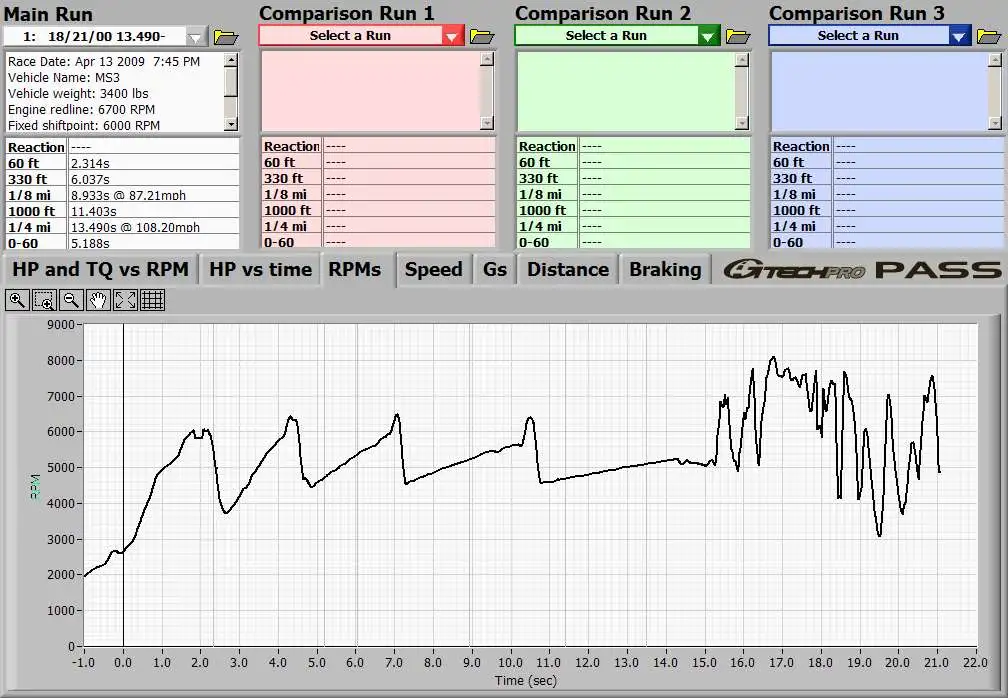This screenshot has height=698, width=1008.
Task: Open folder icon for Comparison Run 2
Action: [737, 36]
